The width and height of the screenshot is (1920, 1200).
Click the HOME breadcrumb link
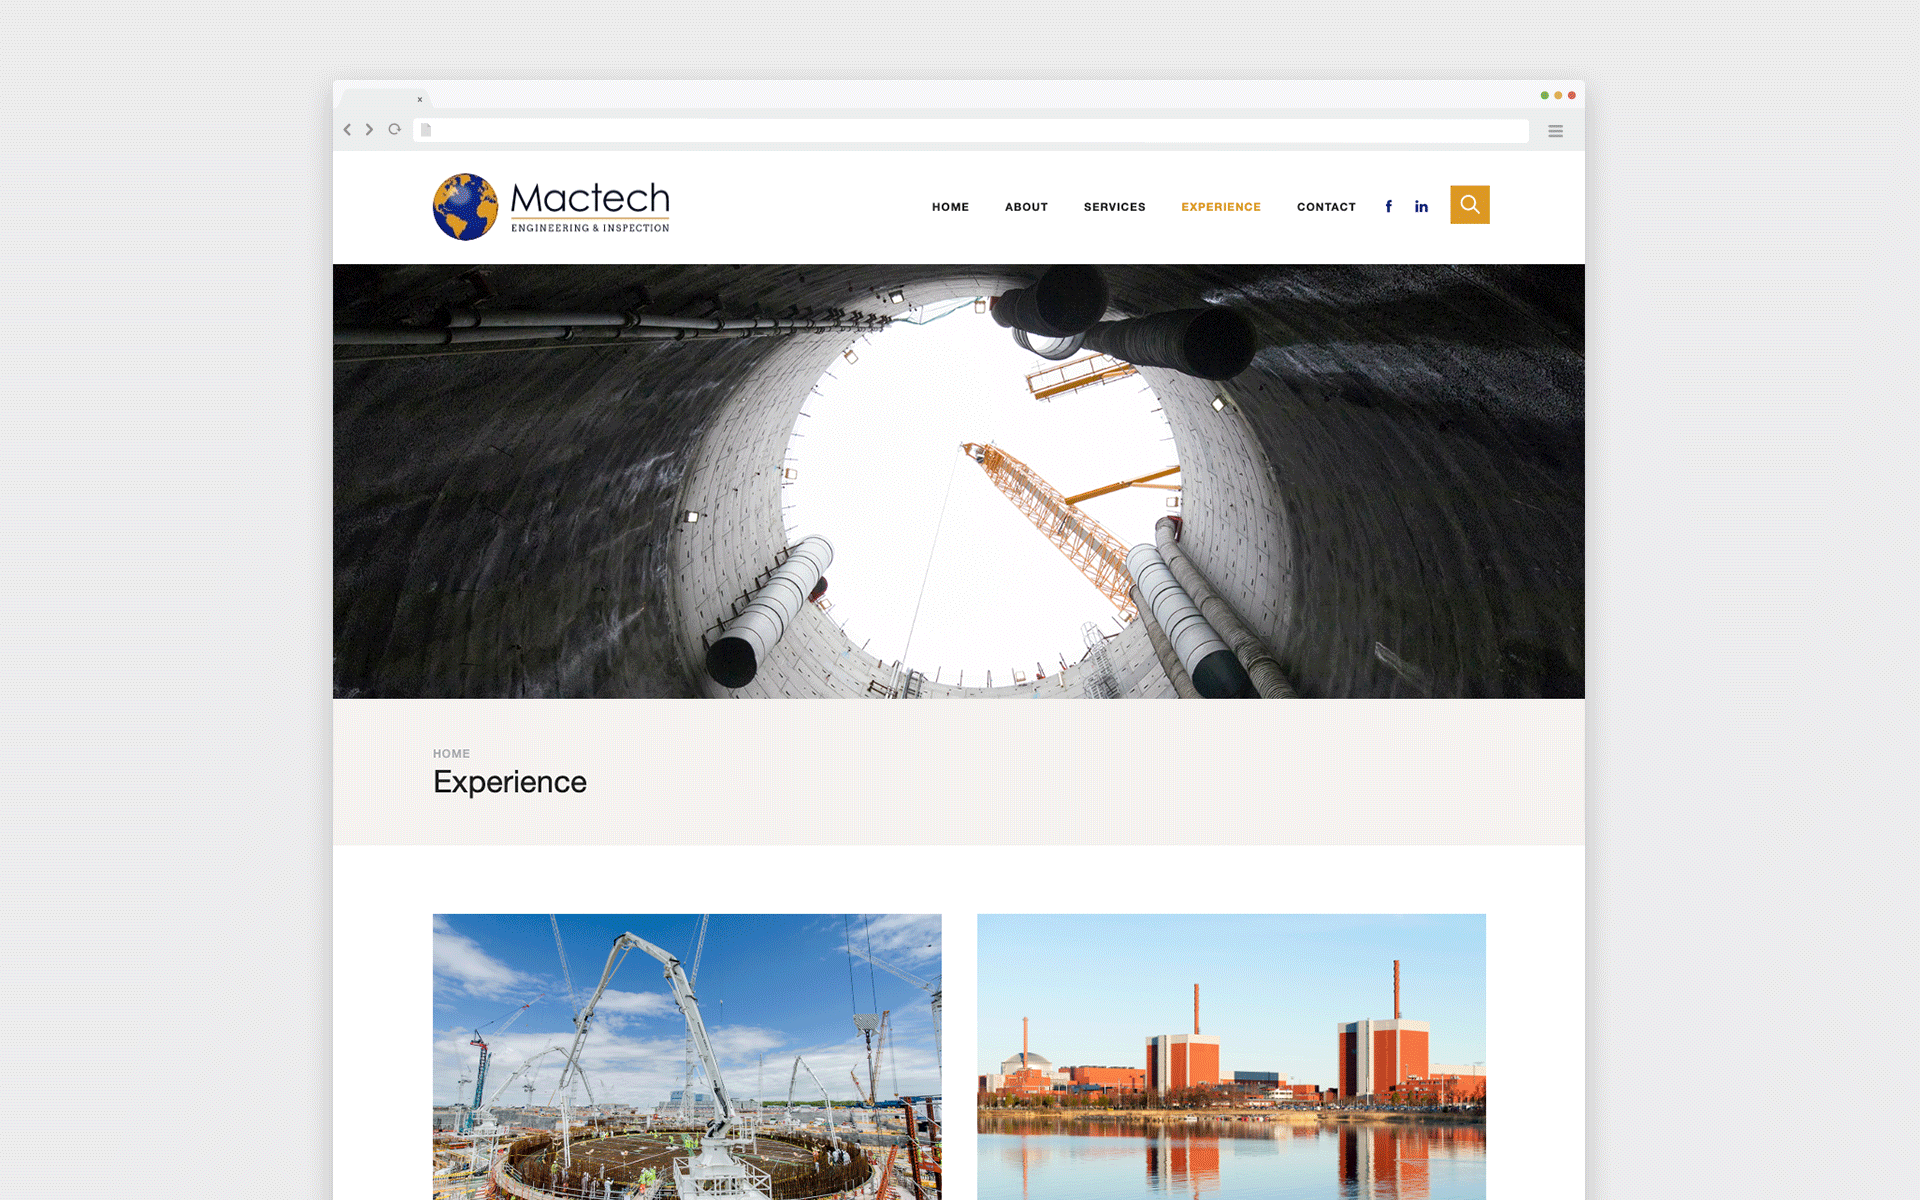click(451, 754)
